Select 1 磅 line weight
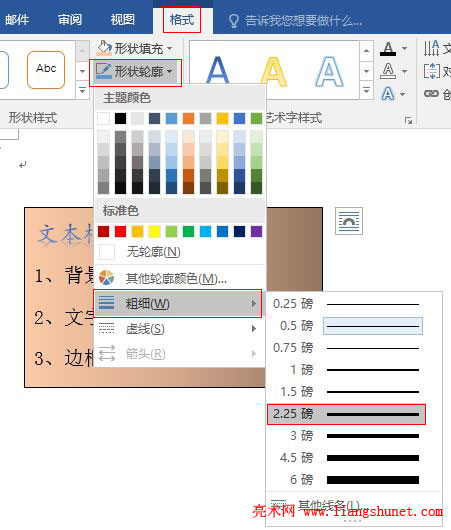Screen dimensions: 451x530 click(346, 370)
